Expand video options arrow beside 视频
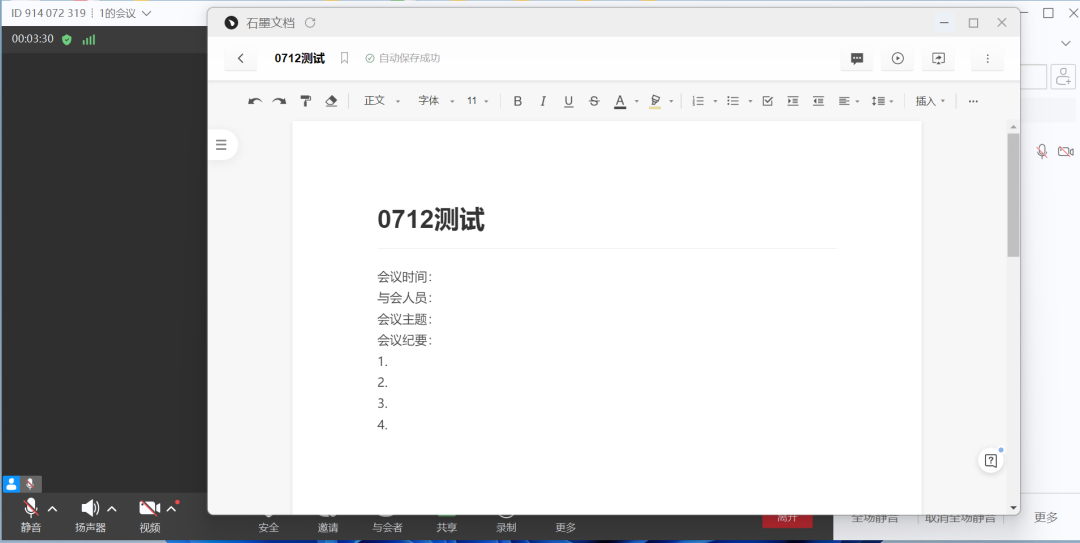Image resolution: width=1080 pixels, height=543 pixels. coord(172,509)
